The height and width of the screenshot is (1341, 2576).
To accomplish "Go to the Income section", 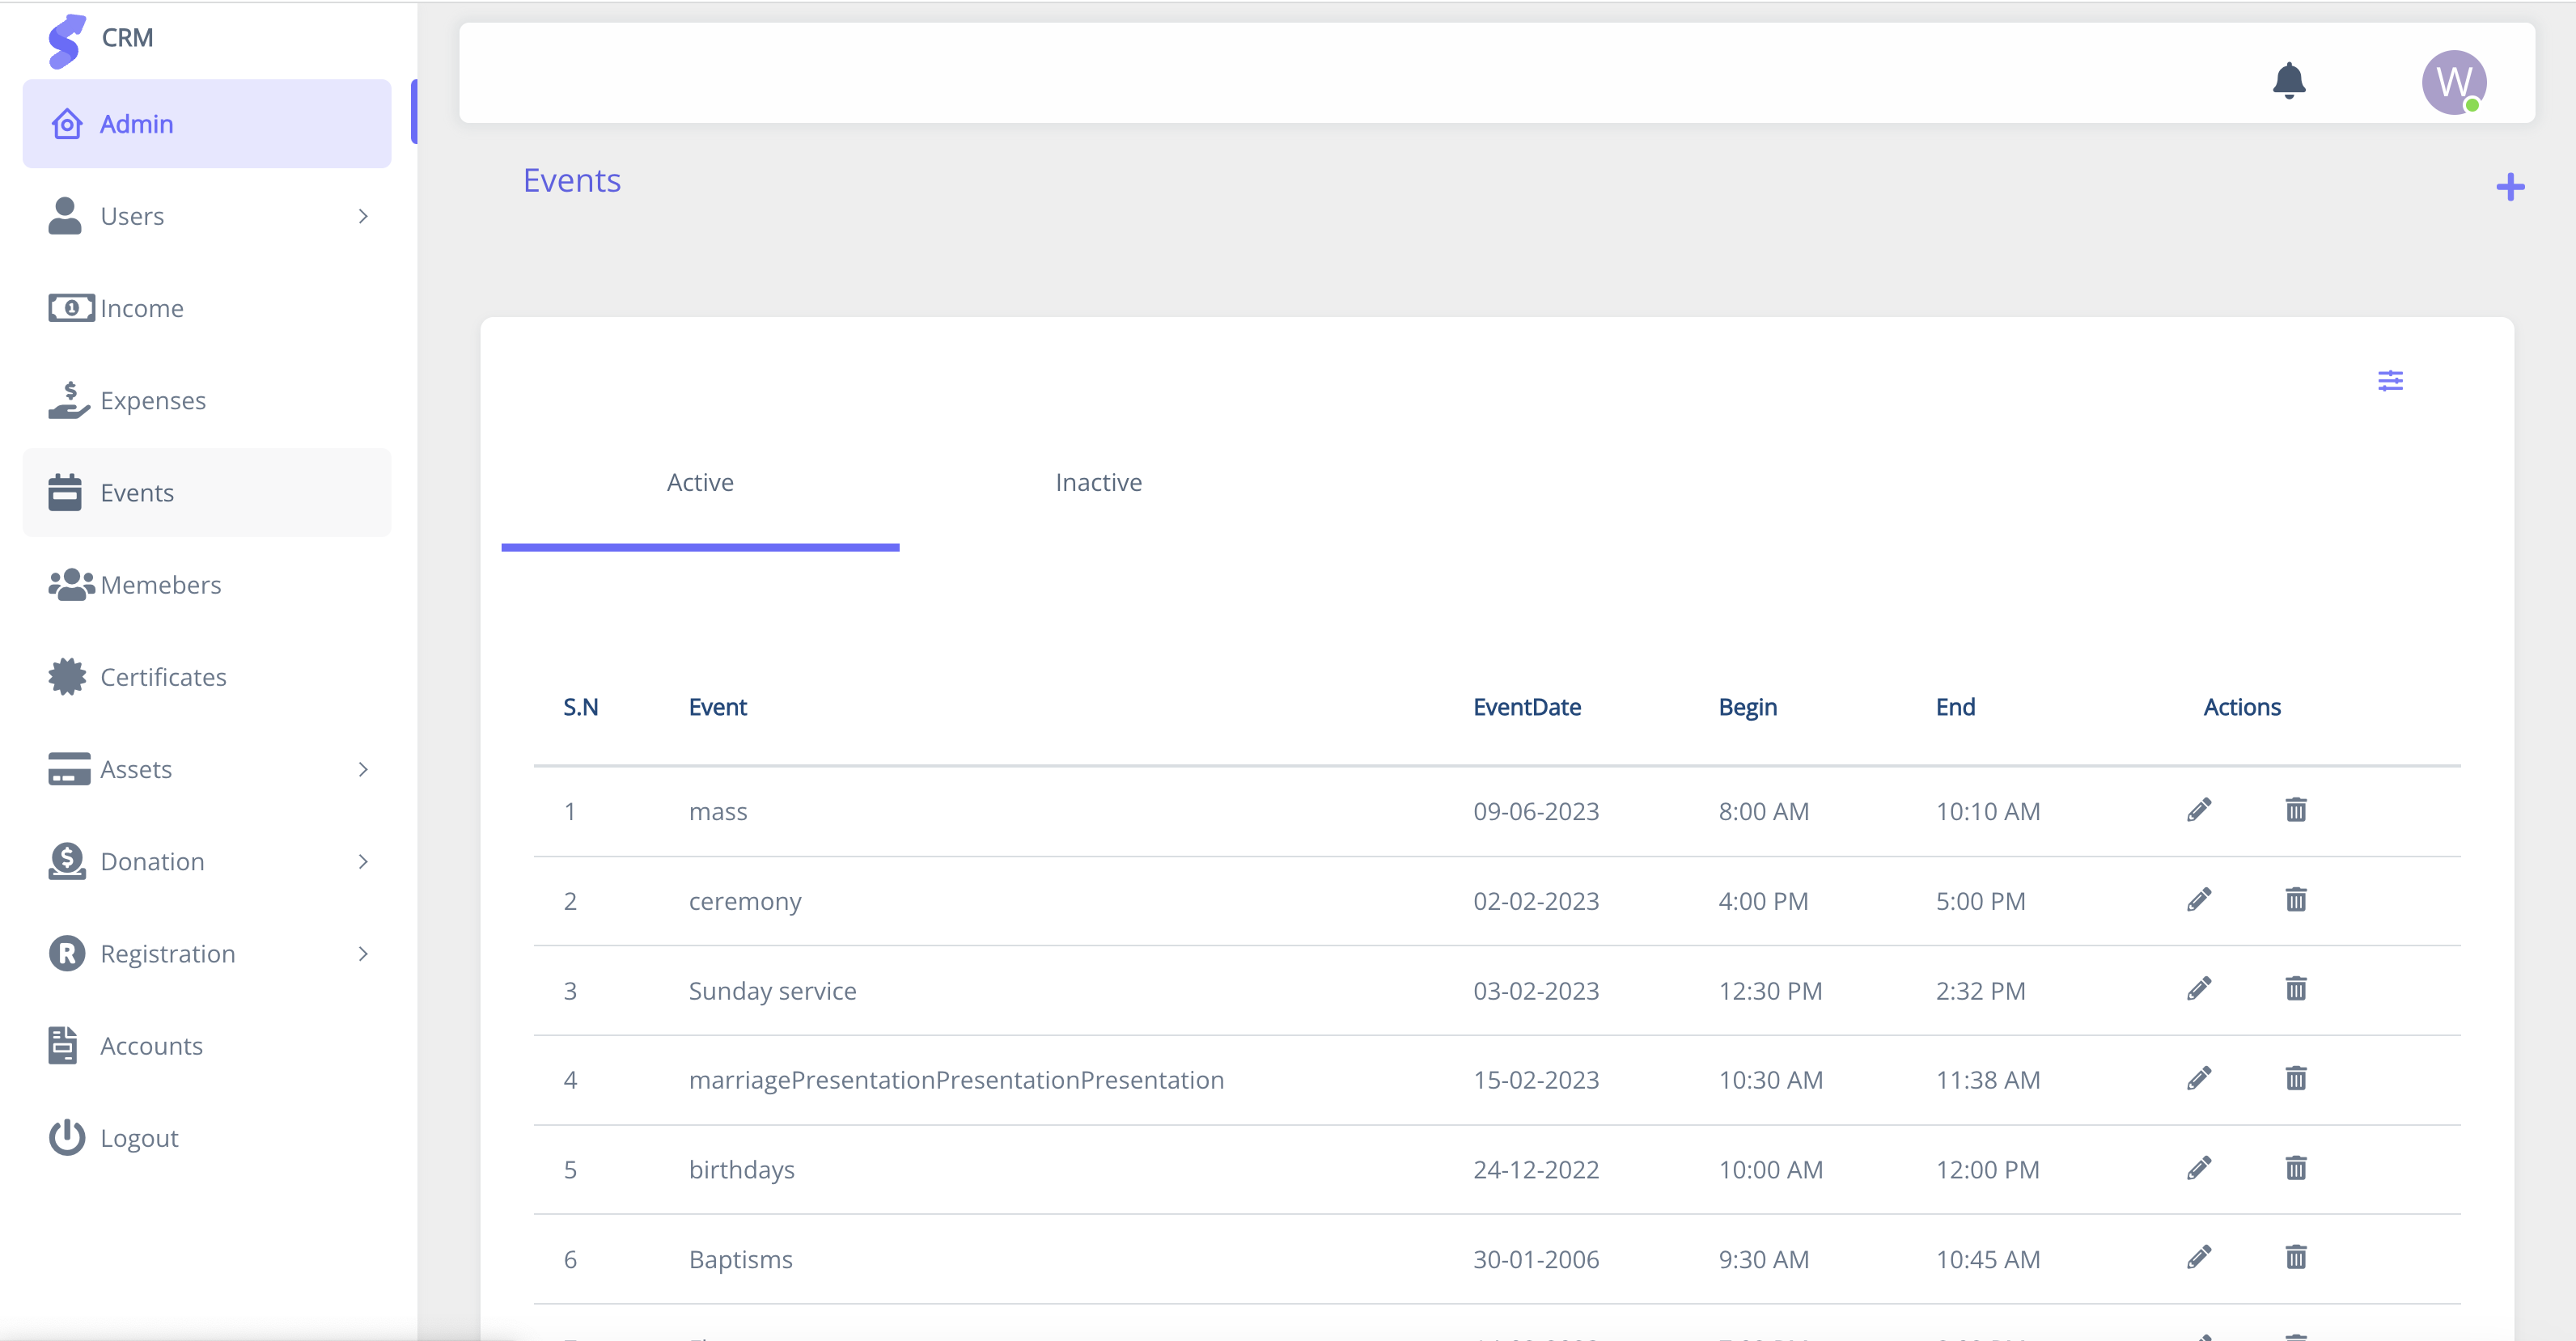I will click(x=141, y=309).
